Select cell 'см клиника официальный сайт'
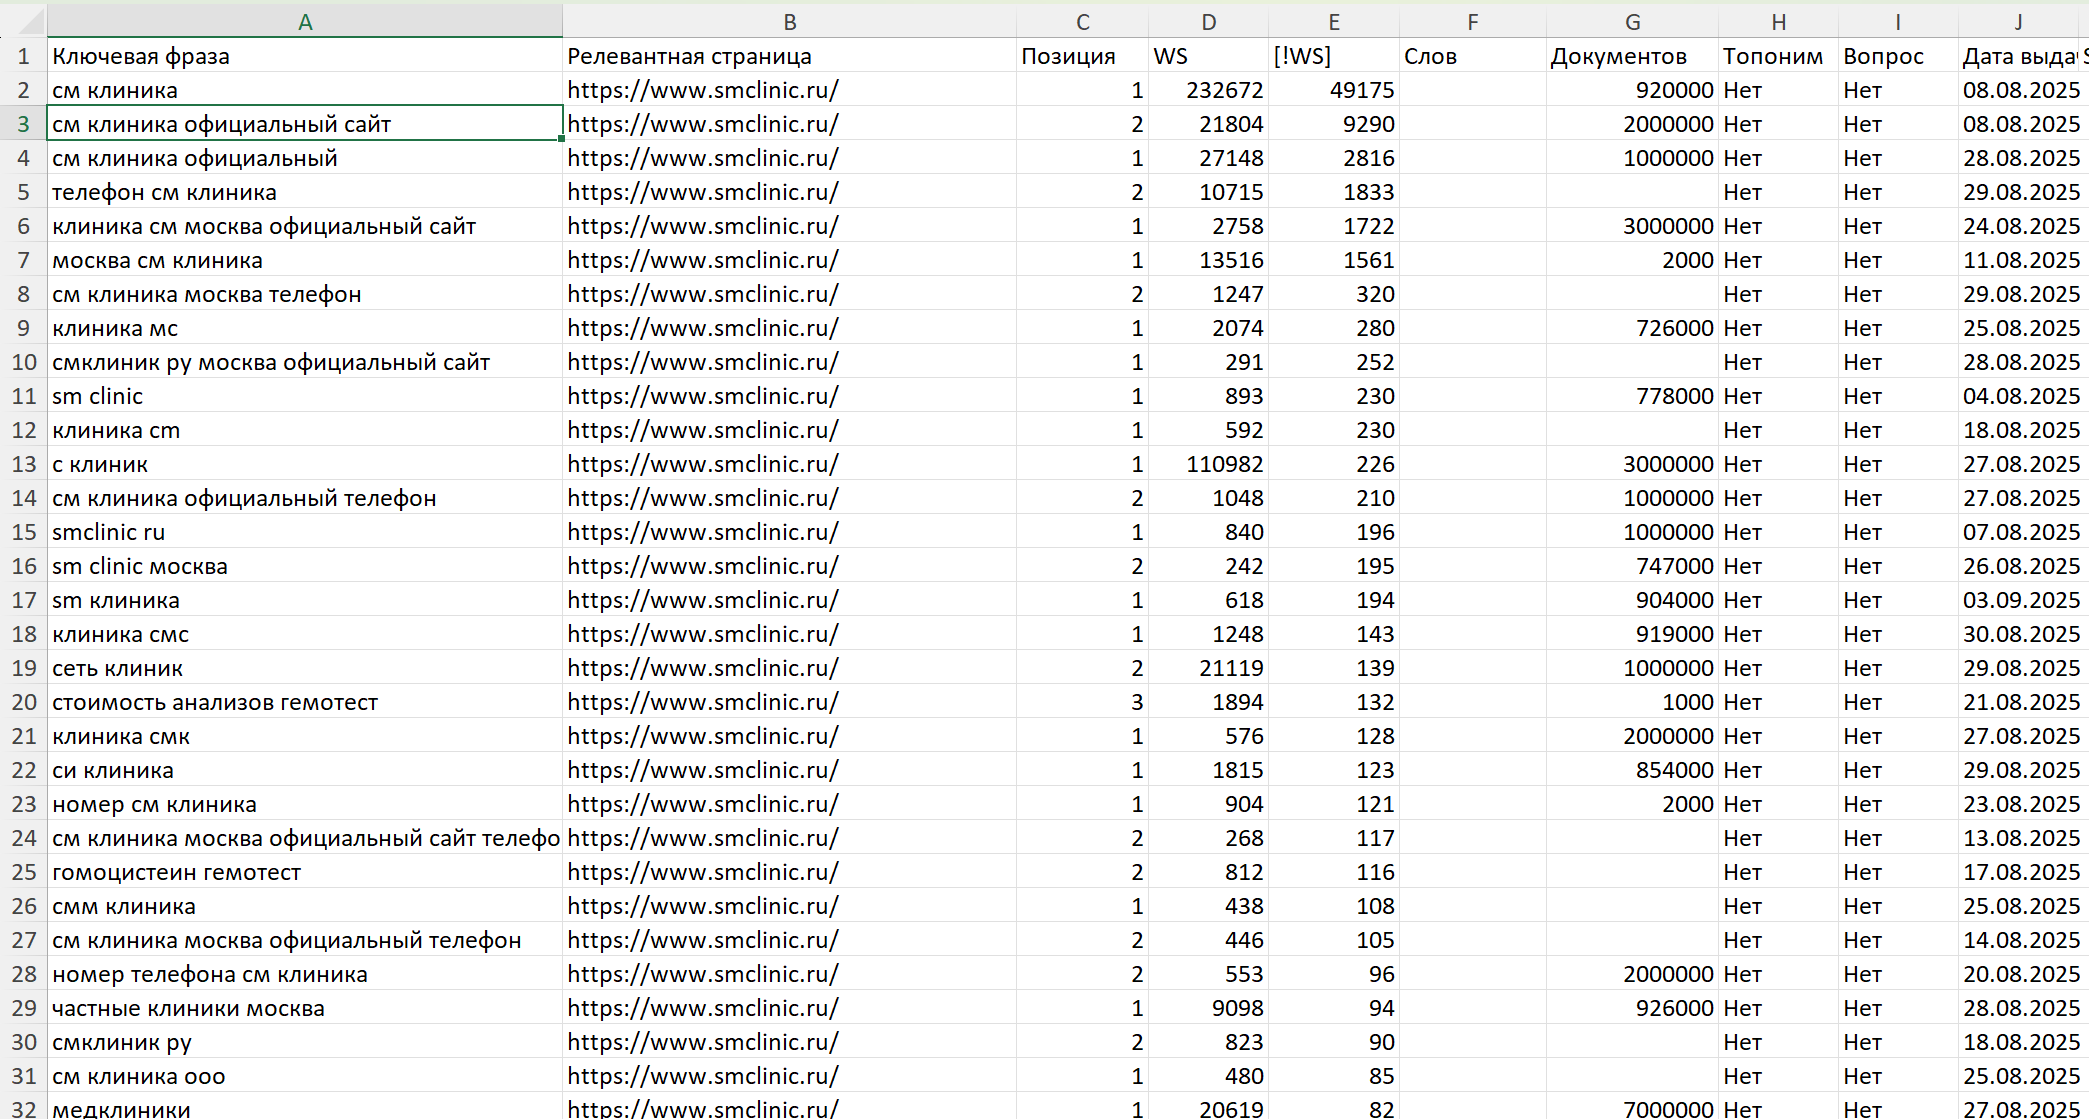This screenshot has width=2089, height=1119. 305,124
